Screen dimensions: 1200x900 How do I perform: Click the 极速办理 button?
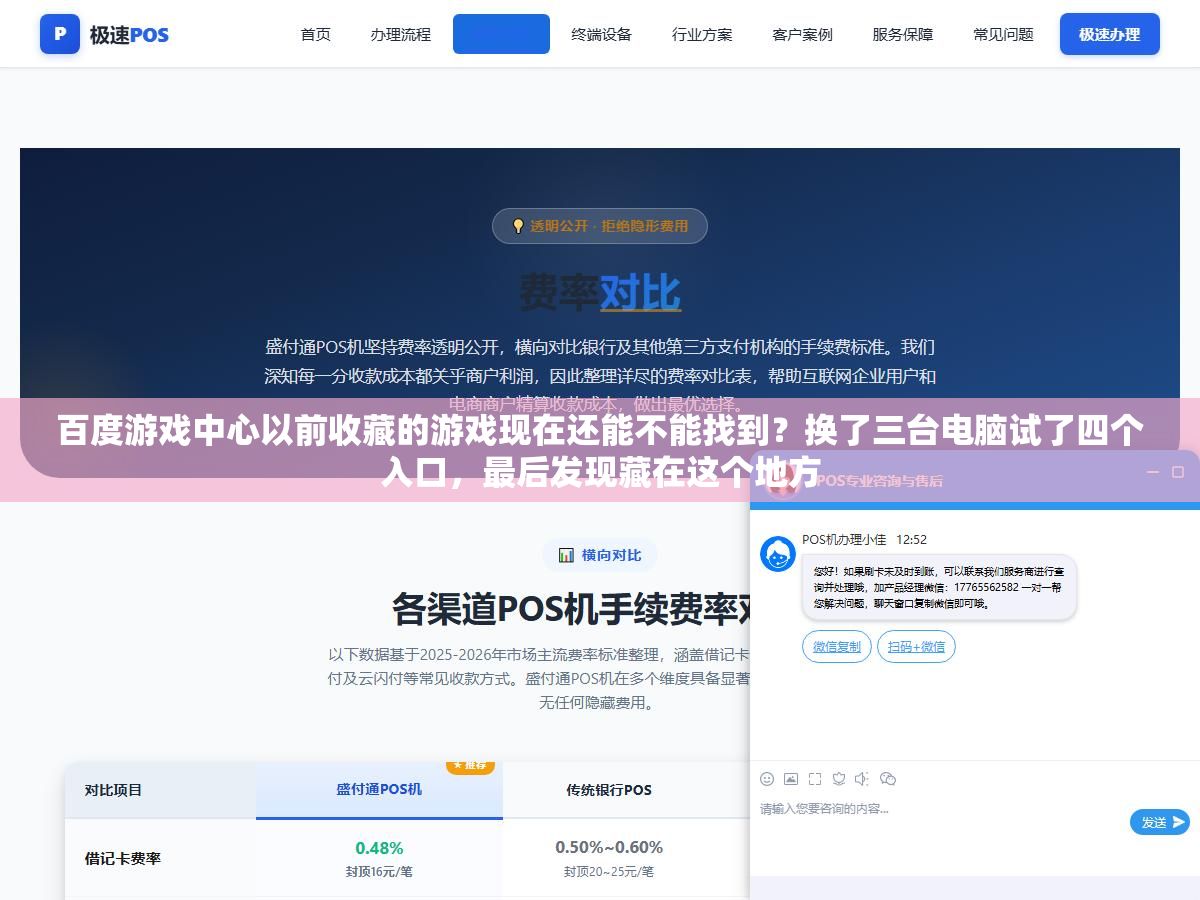(x=1109, y=34)
